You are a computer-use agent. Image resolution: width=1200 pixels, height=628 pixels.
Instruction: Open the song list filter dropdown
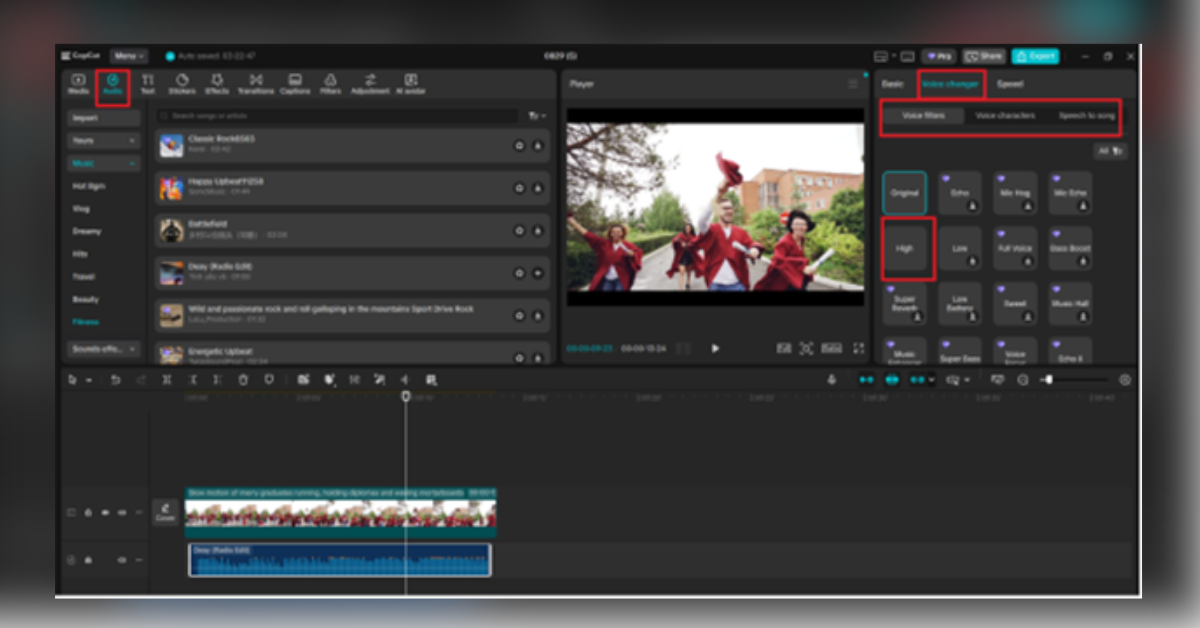pyautogui.click(x=537, y=116)
